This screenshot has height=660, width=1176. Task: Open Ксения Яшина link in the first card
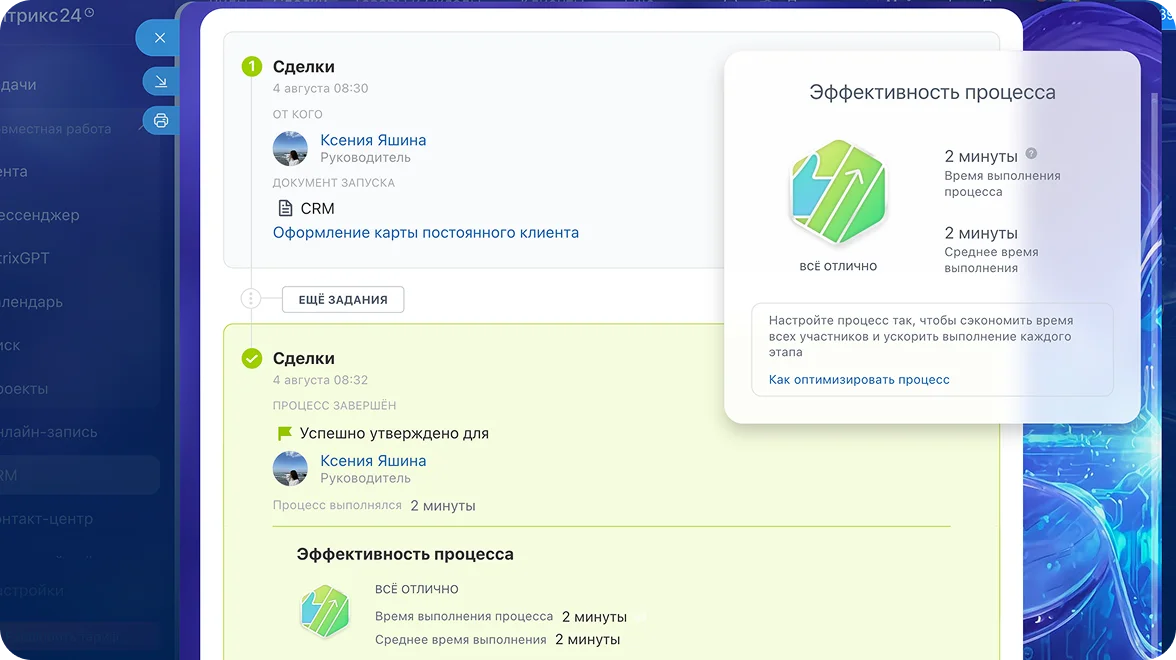click(373, 140)
